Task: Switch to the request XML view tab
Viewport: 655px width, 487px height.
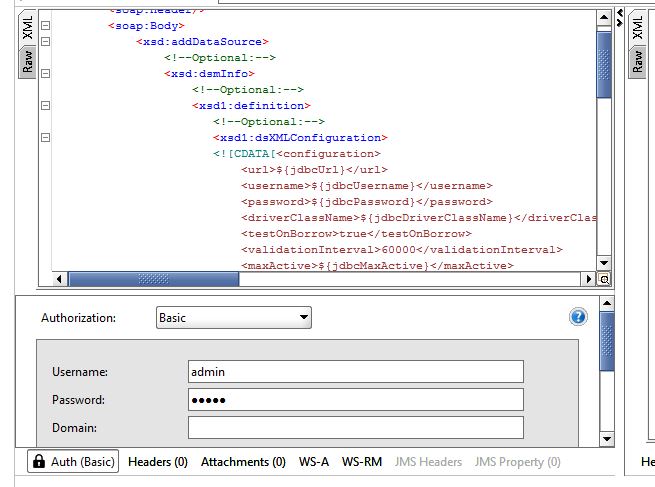Action: pos(27,28)
